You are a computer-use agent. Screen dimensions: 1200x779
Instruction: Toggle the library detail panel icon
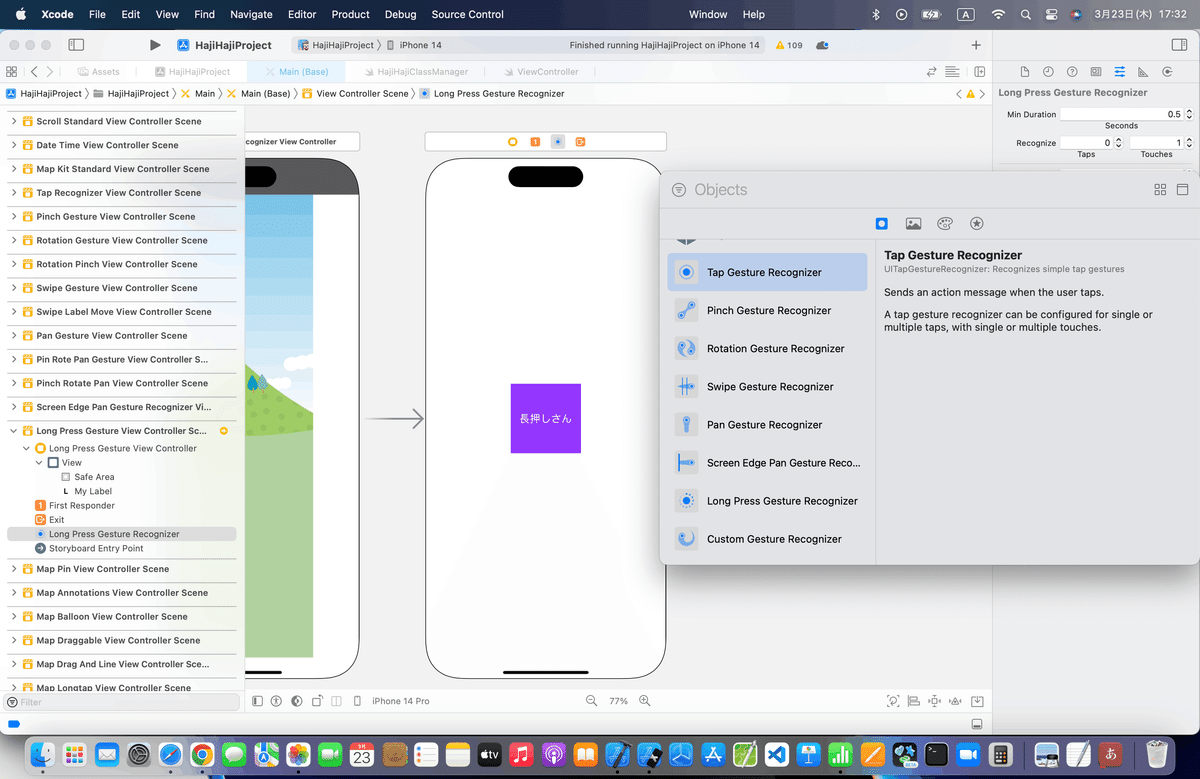[x=1182, y=190]
